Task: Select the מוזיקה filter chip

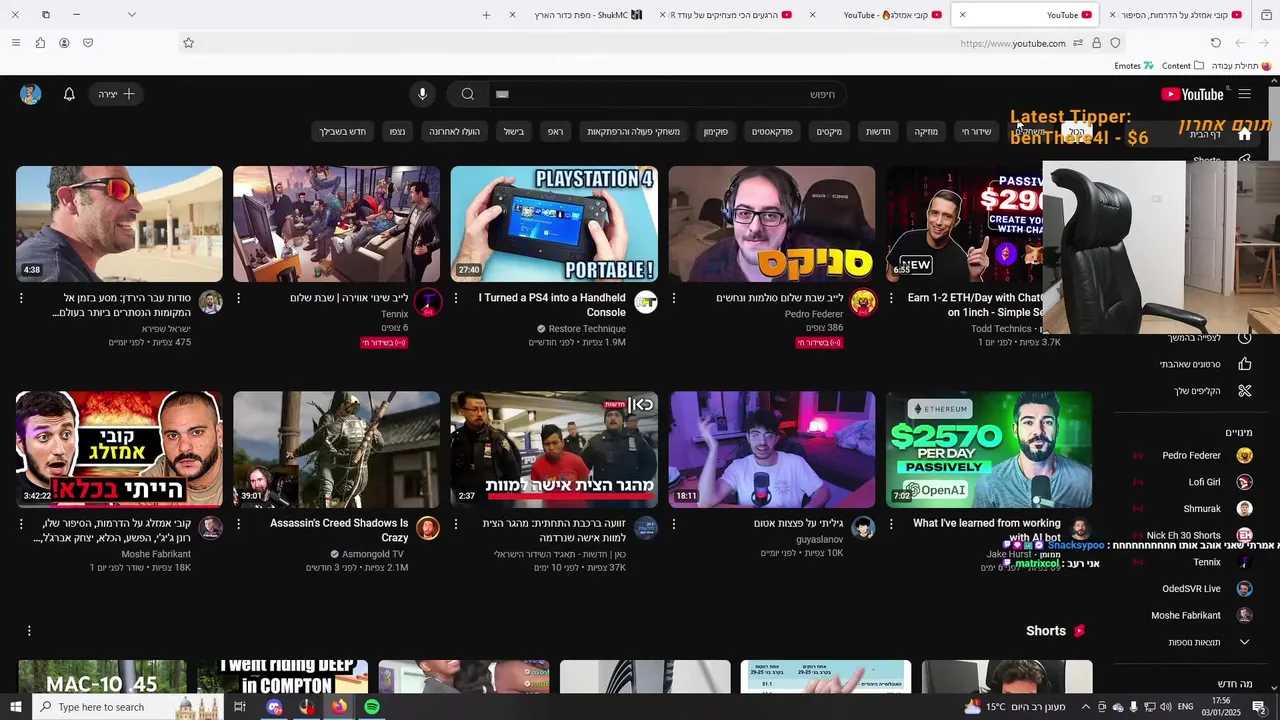Action: coord(926,132)
